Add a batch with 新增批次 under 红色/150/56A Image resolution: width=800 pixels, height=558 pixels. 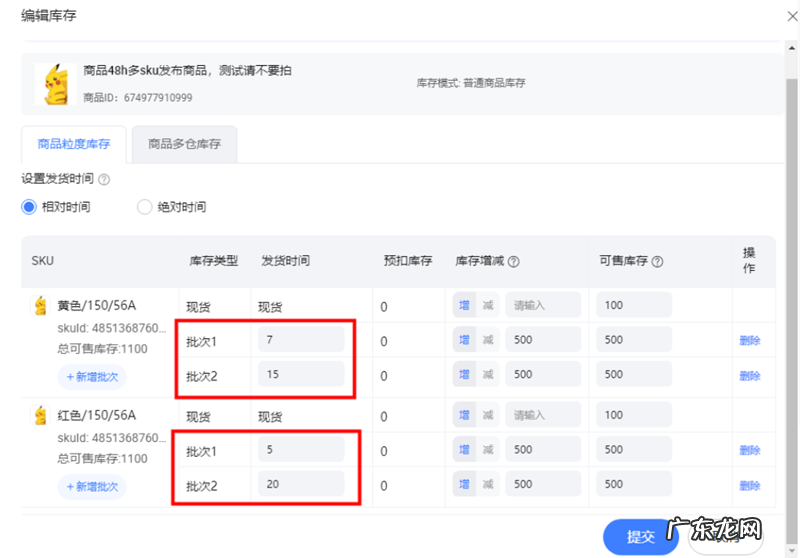(x=92, y=487)
